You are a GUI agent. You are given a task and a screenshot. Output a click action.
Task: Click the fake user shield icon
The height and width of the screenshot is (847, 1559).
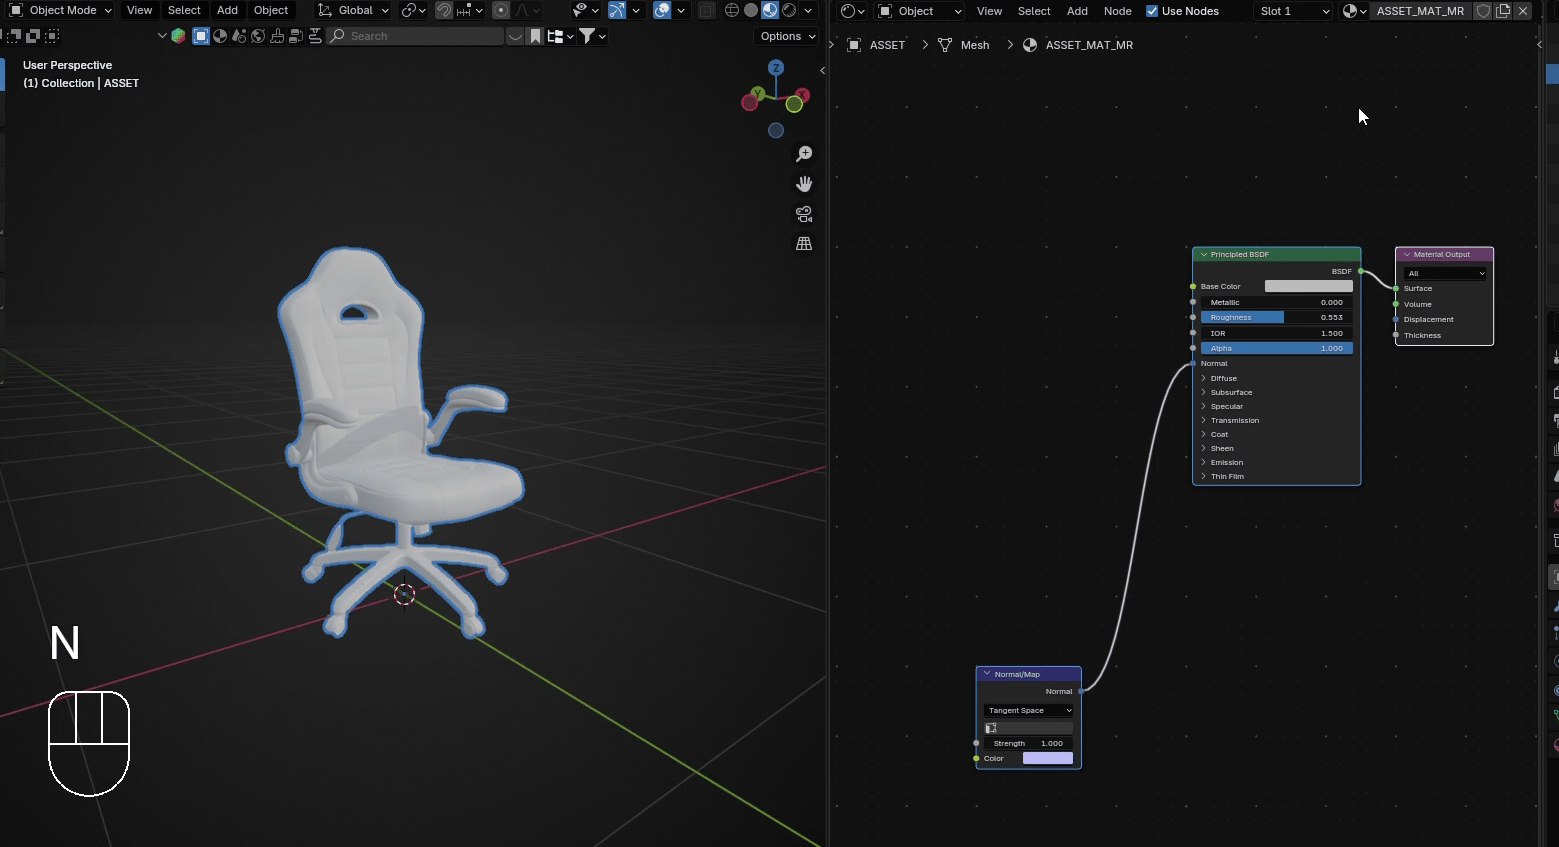1484,11
